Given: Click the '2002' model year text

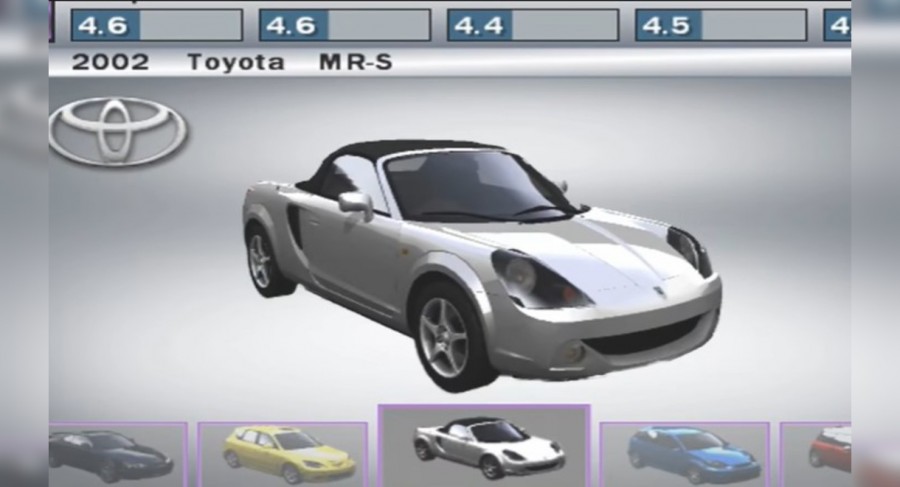Looking at the screenshot, I should (110, 62).
